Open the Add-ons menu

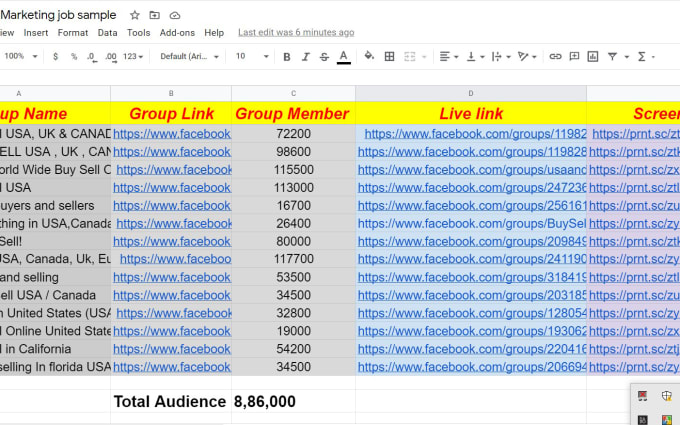click(x=177, y=33)
